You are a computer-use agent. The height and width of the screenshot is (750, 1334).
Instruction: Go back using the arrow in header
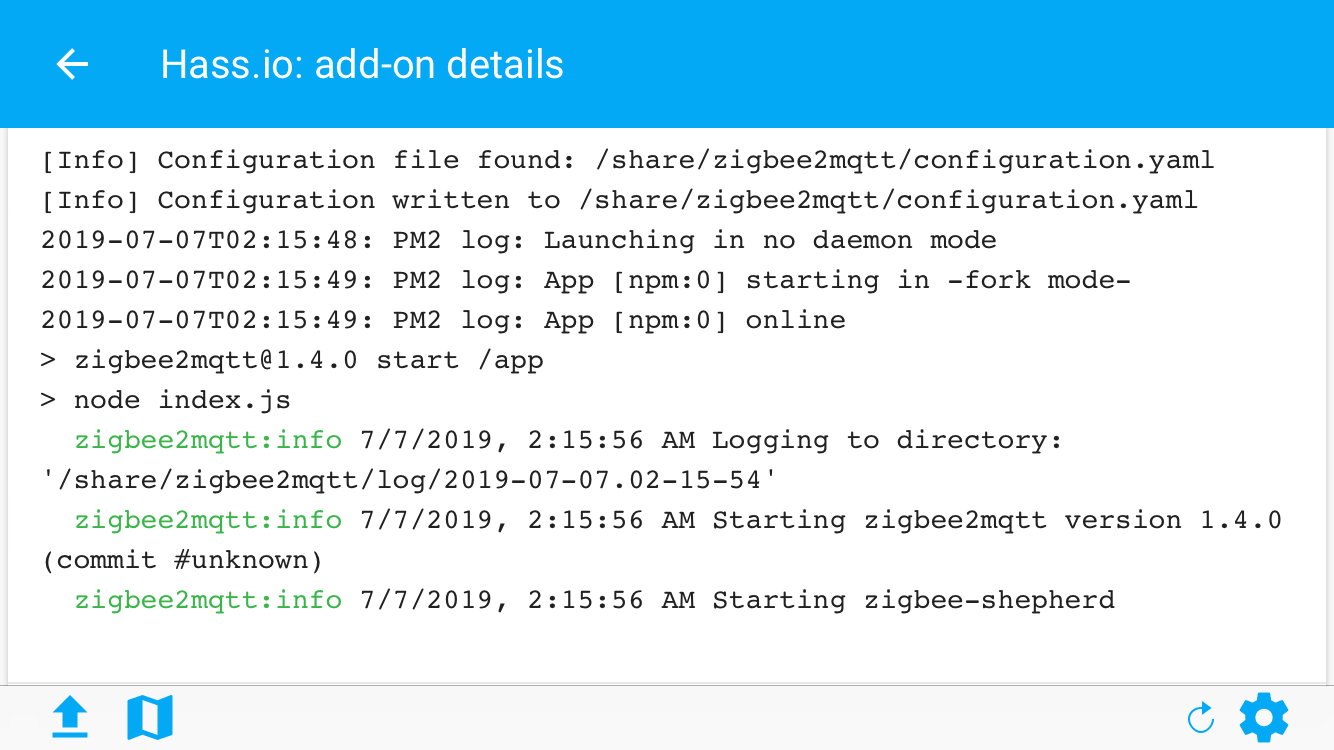point(72,65)
